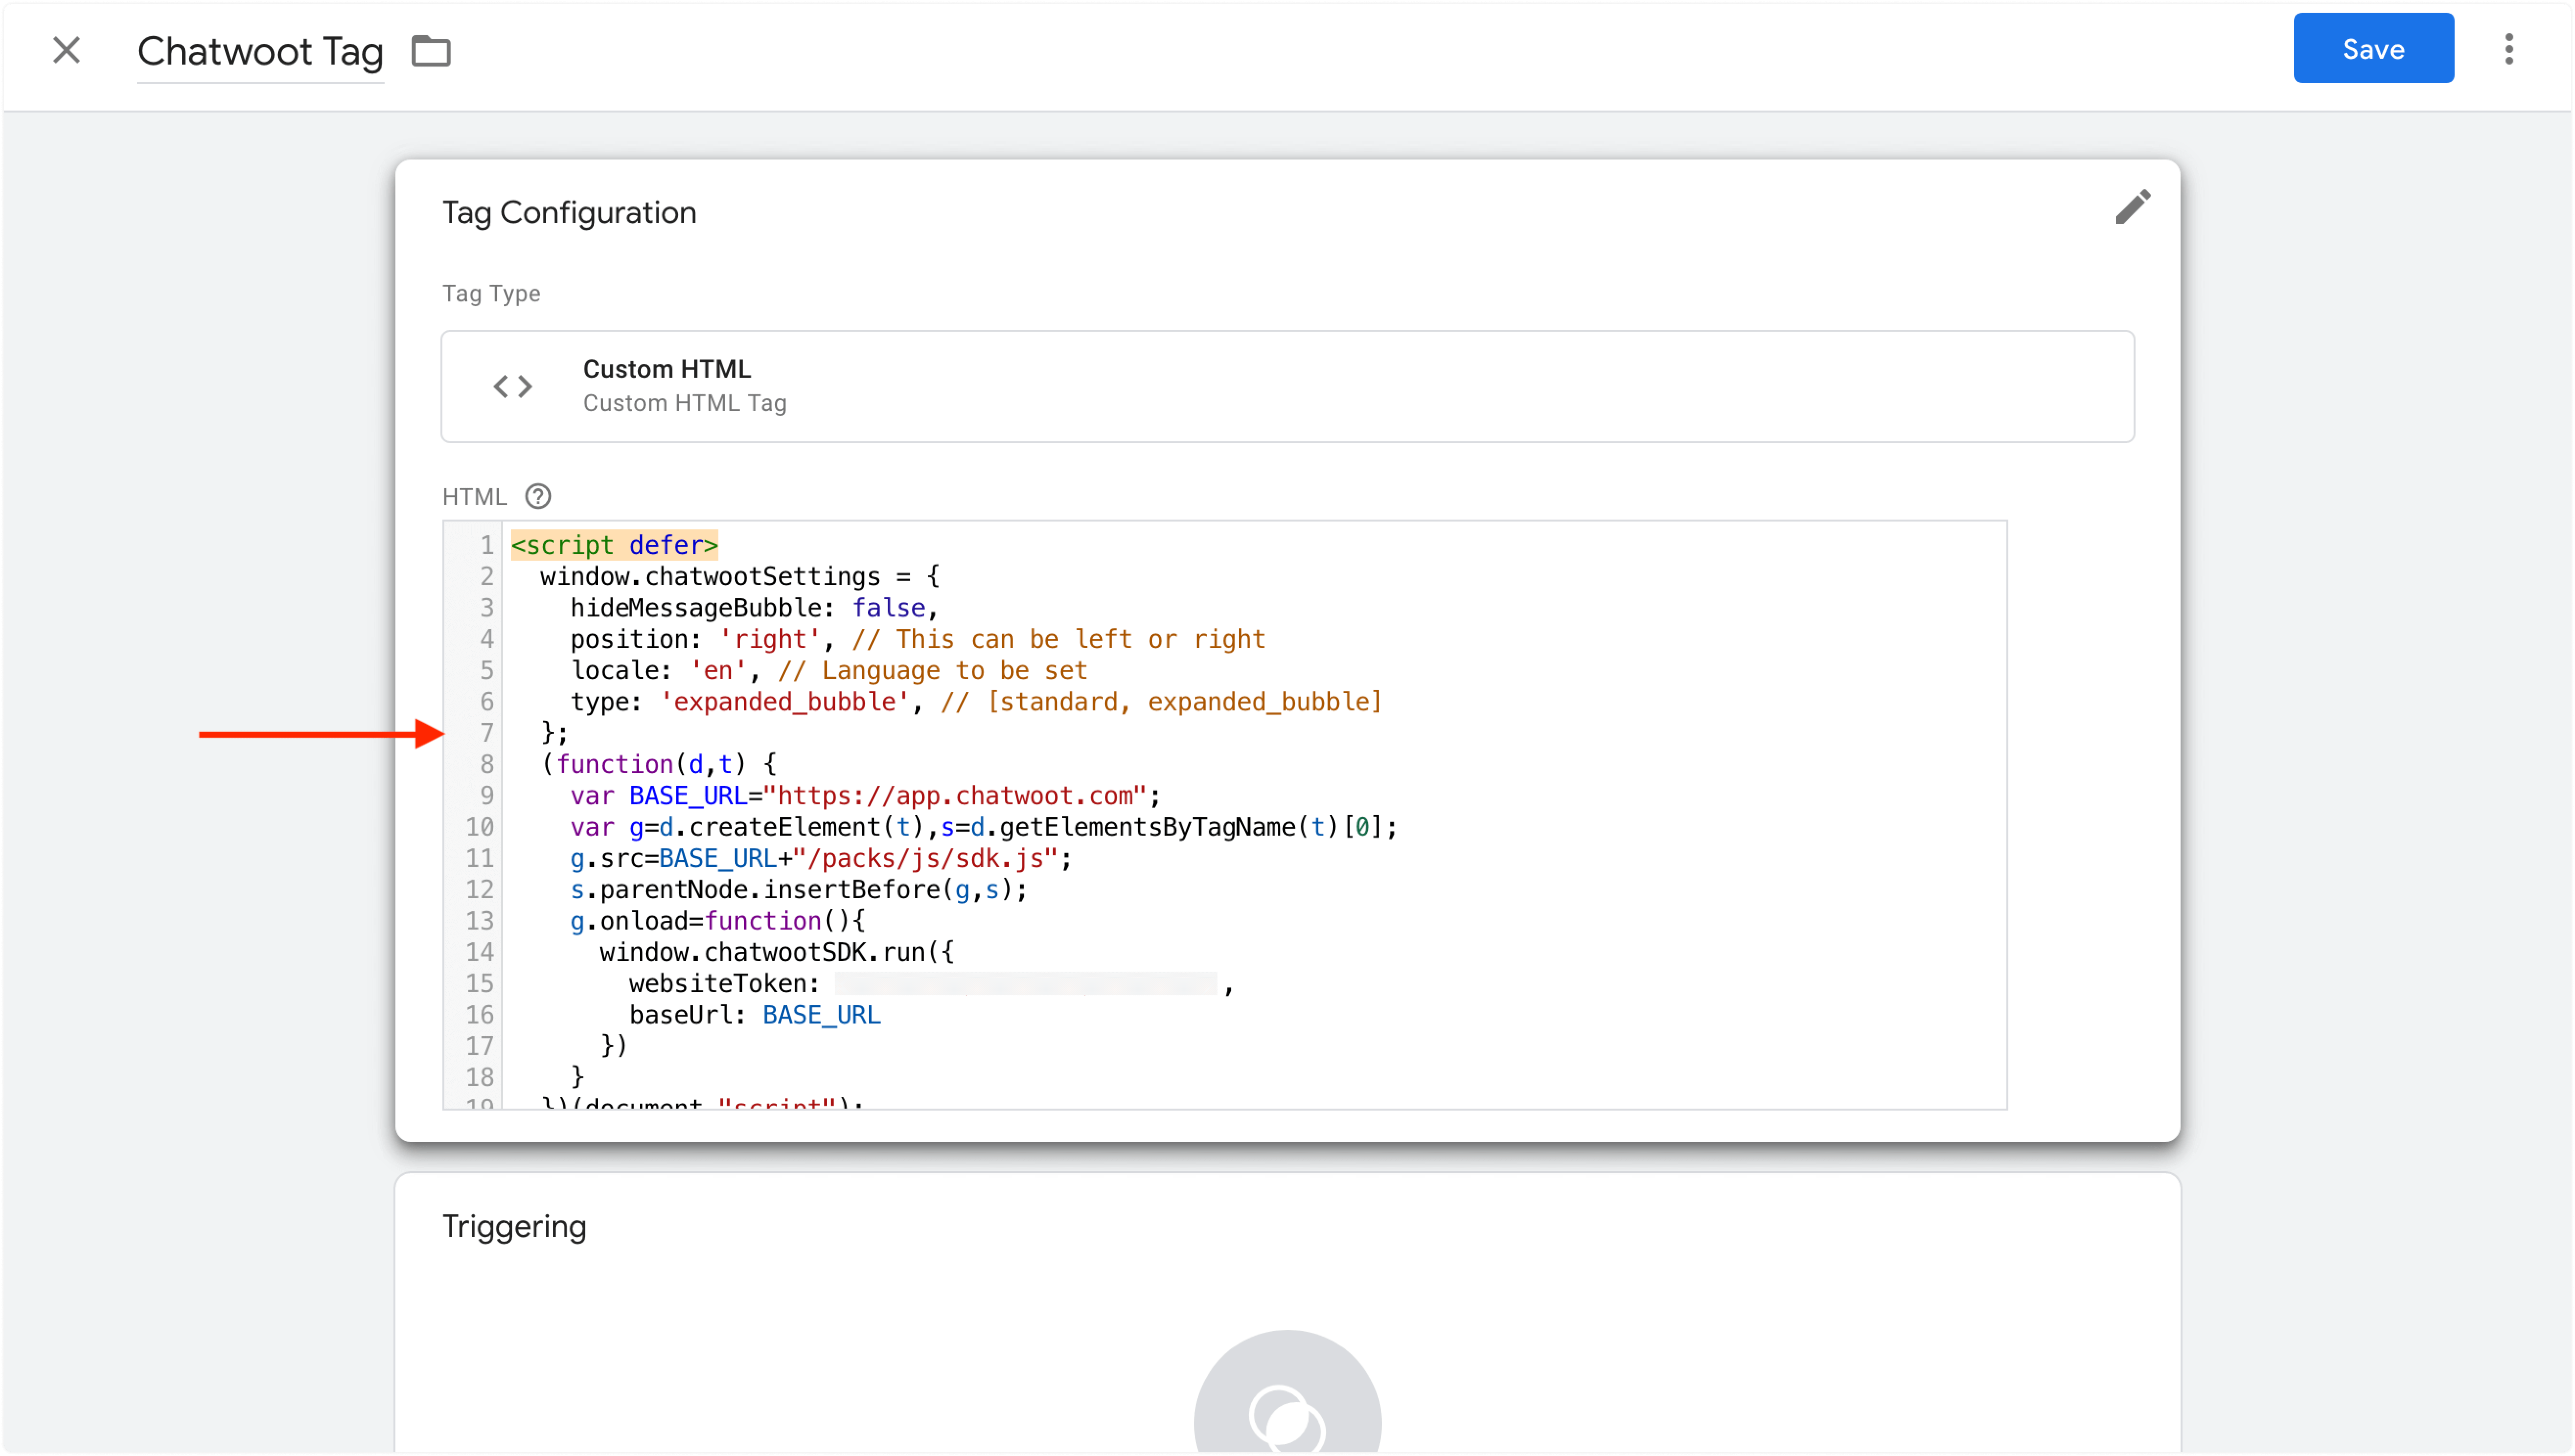Open the three-dot more options menu
The width and height of the screenshot is (2575, 1456).
(2508, 49)
